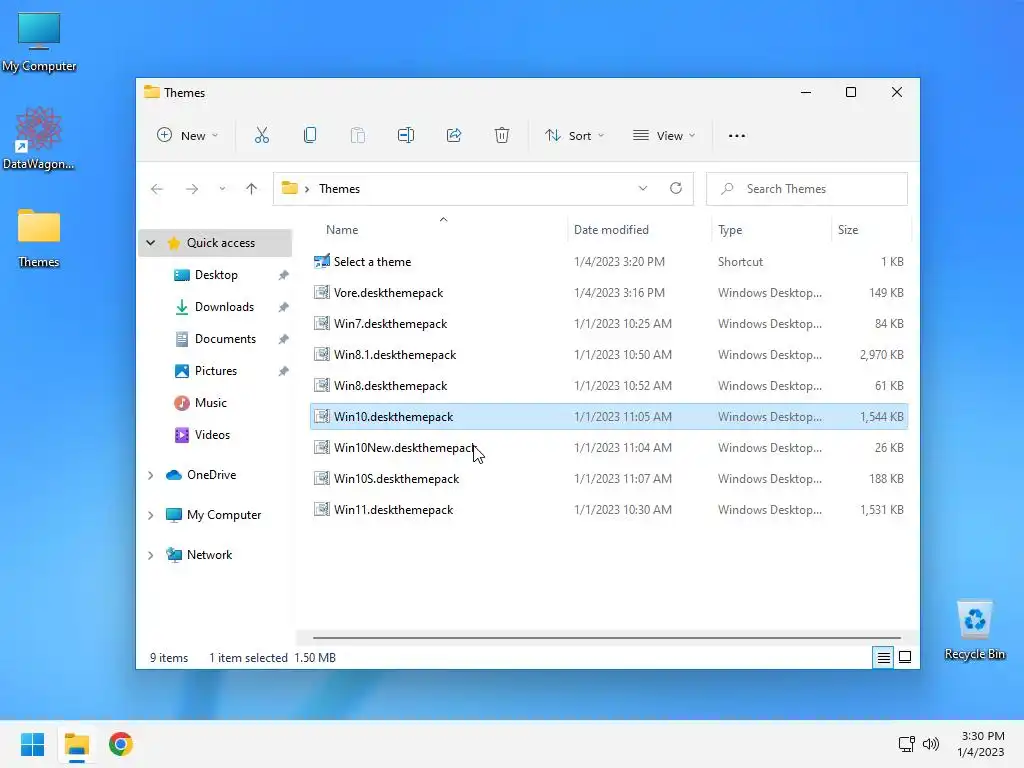The image size is (1024, 768).
Task: Click the Vore.deskthemepack file icon
Action: [x=321, y=293]
